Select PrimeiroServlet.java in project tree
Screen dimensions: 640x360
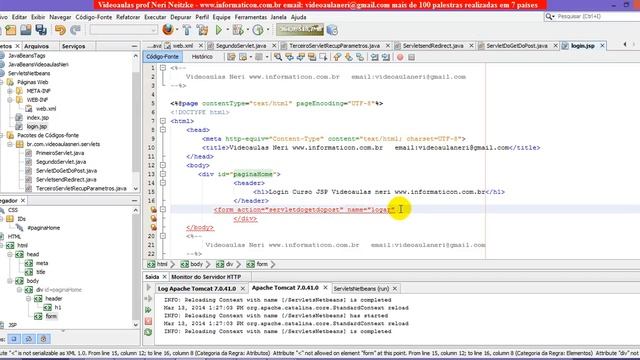point(60,153)
